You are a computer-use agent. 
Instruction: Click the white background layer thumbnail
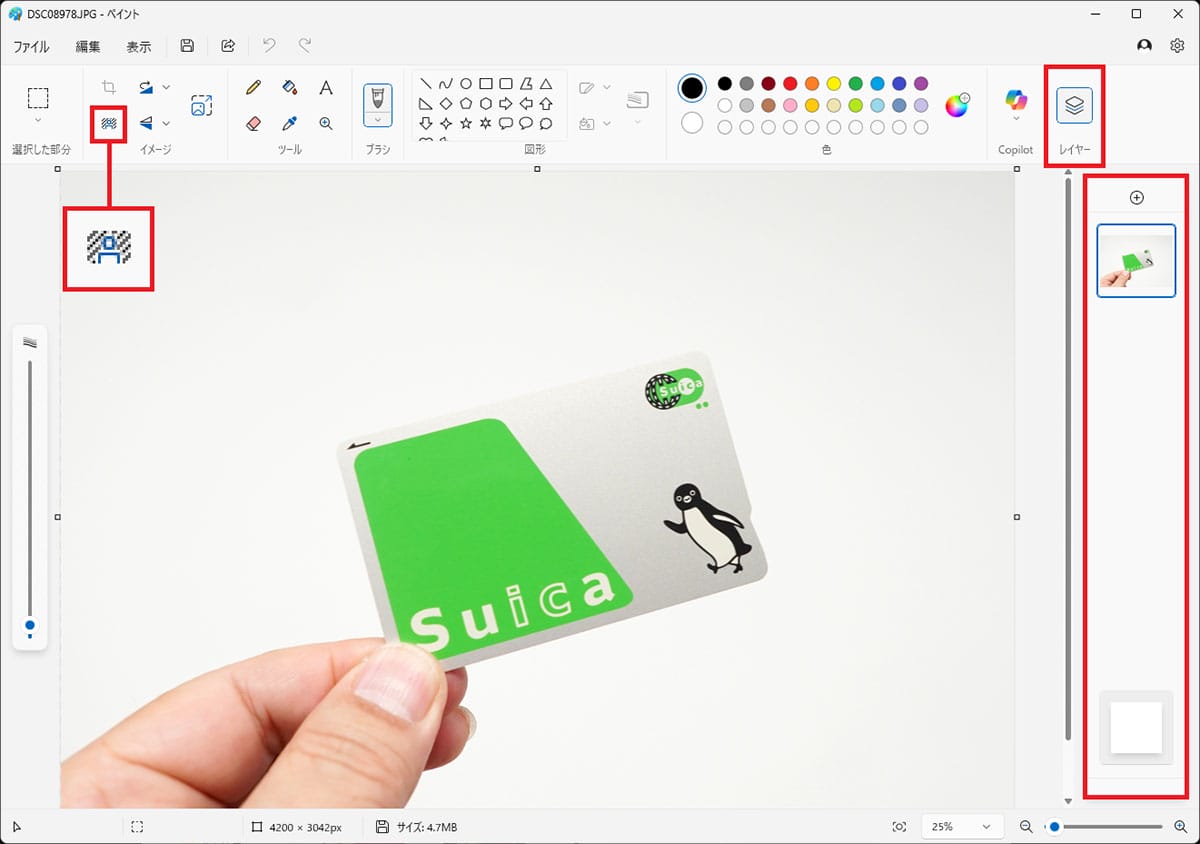click(x=1136, y=727)
